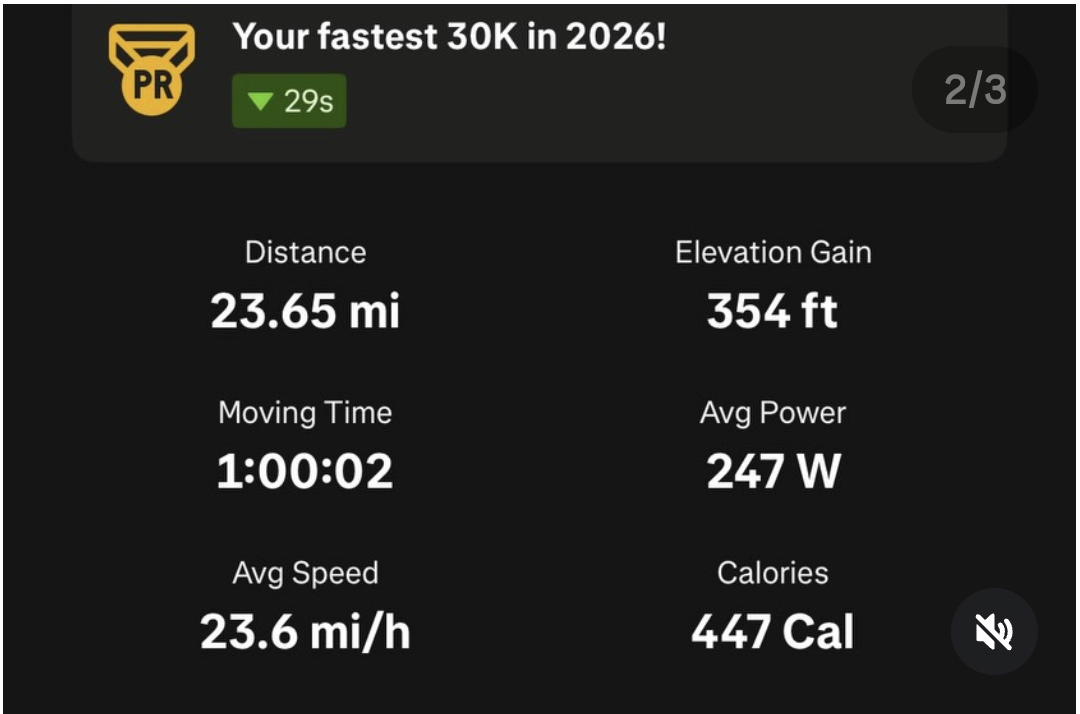This screenshot has width=1080, height=714.
Task: Toggle the muted speaker icon
Action: tap(994, 631)
